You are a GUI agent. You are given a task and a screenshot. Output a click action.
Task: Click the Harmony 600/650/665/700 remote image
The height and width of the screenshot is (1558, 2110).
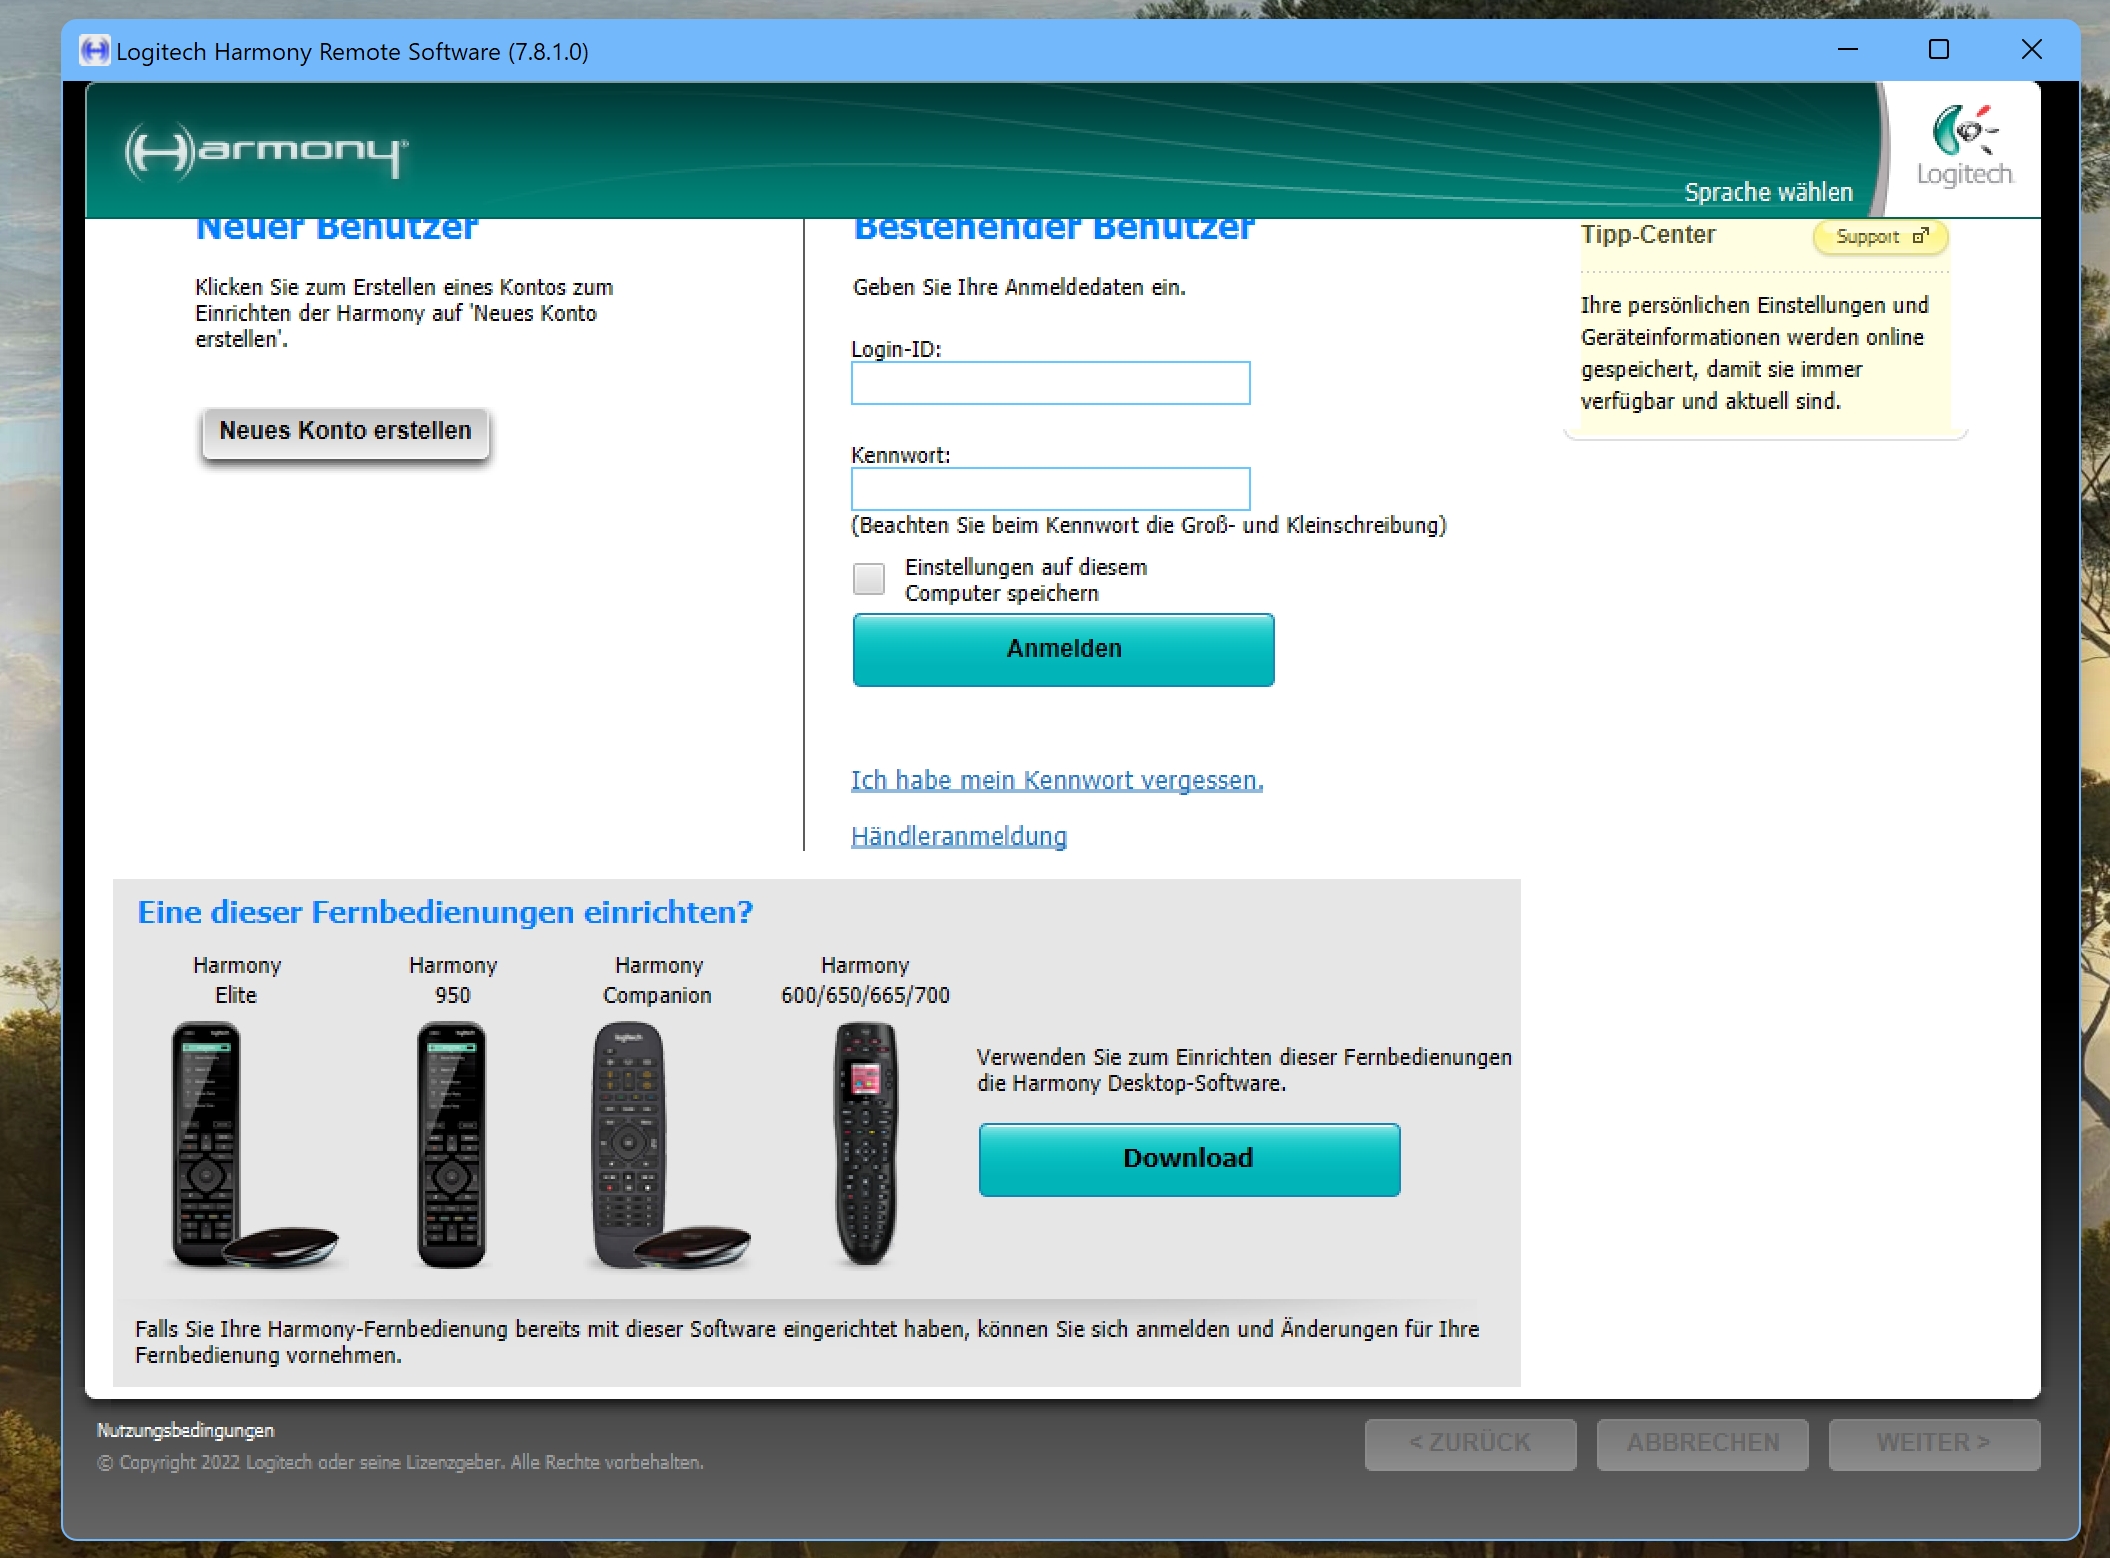865,1144
